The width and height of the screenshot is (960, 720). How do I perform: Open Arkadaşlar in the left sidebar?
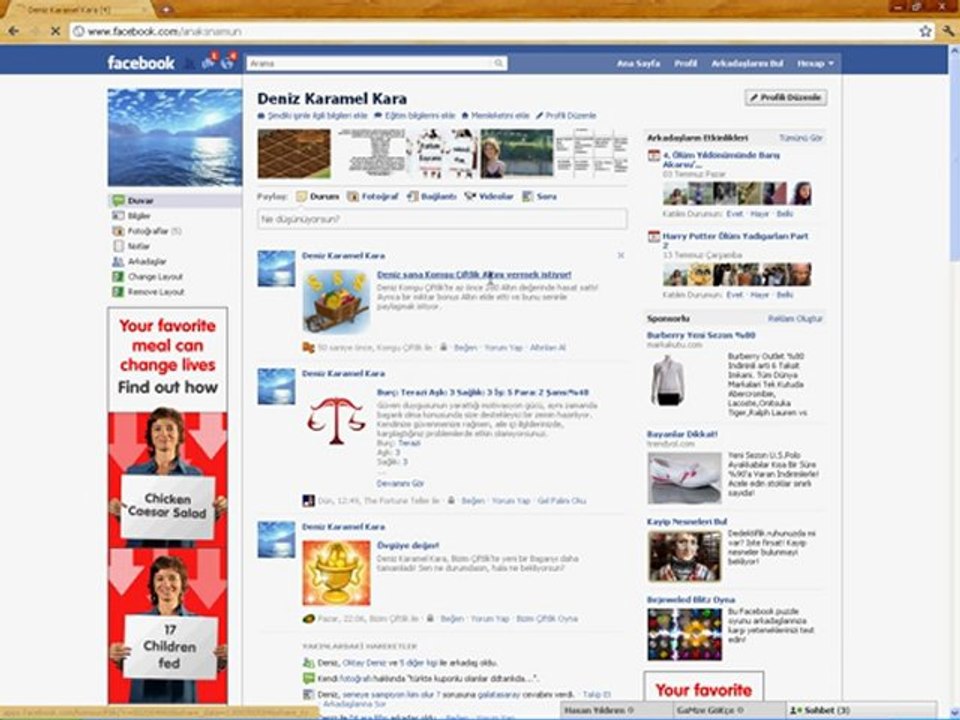[x=146, y=261]
